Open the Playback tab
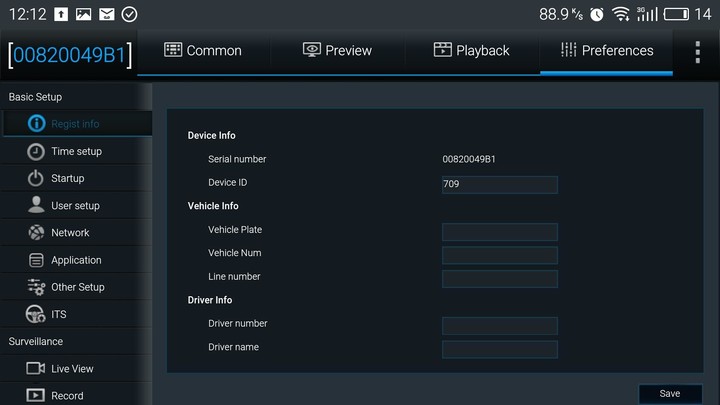The width and height of the screenshot is (720, 405). point(472,51)
